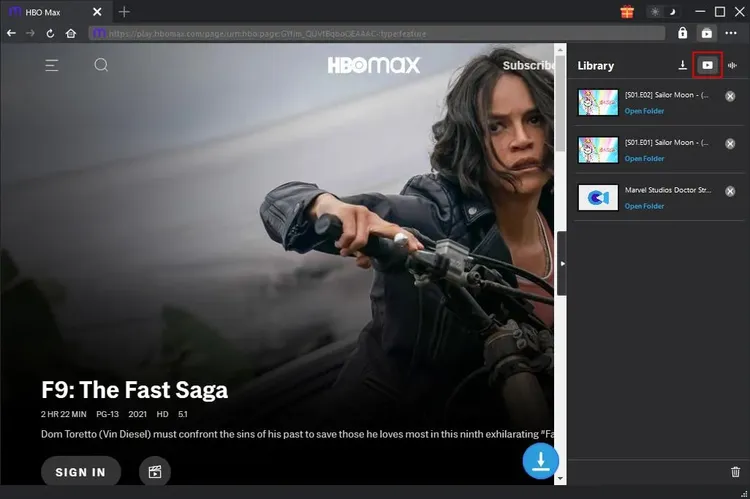Click the trash icon to clear the library
This screenshot has height=499, width=750.
click(736, 472)
